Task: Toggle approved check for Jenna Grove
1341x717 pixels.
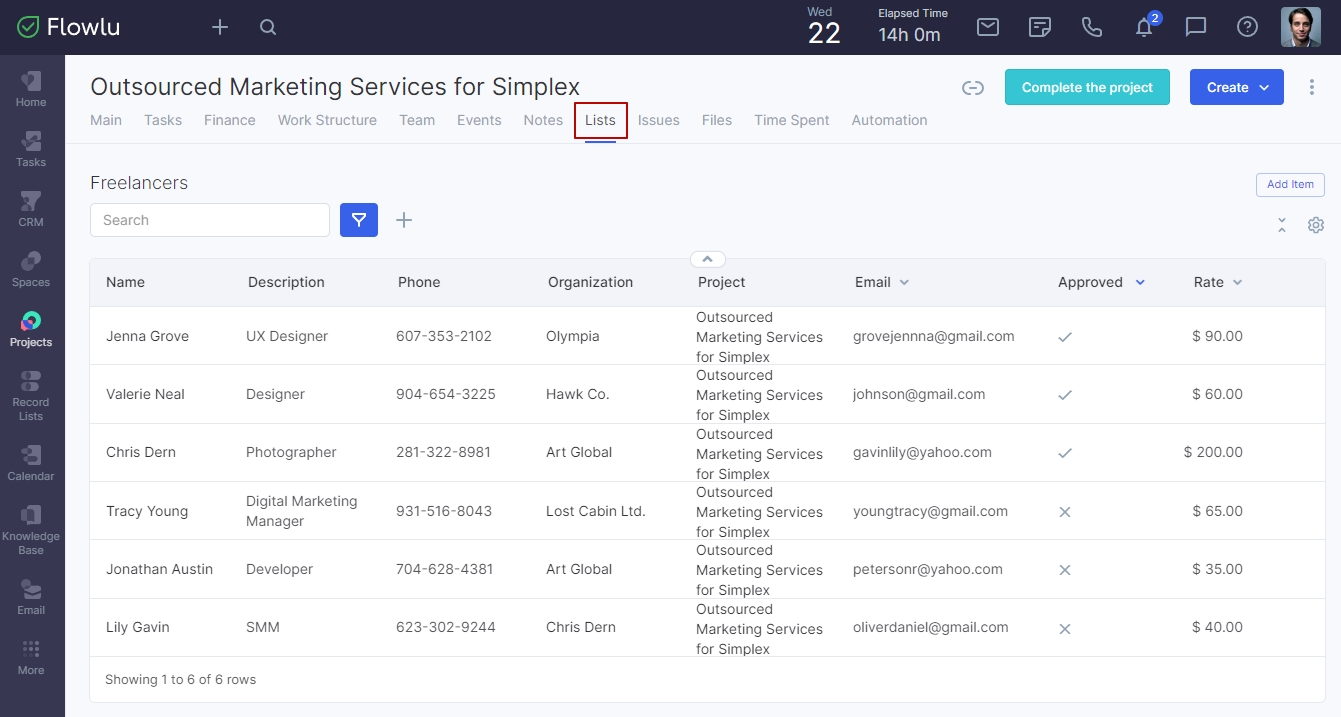Action: click(1065, 337)
